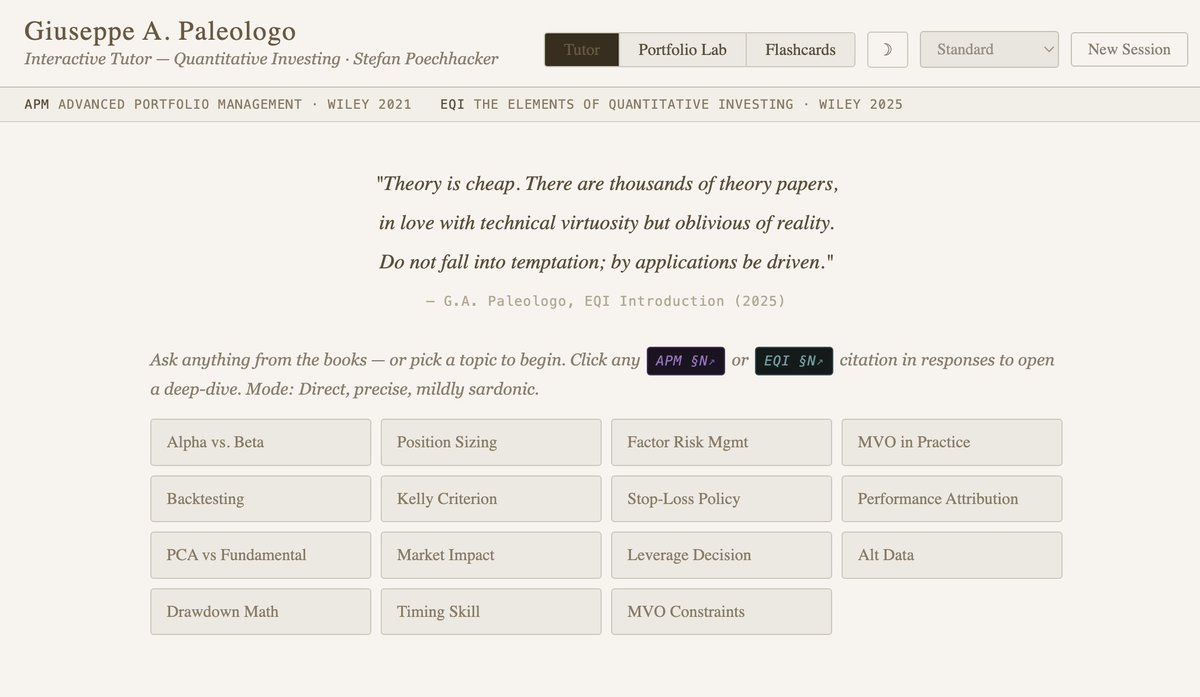This screenshot has height=697, width=1200.
Task: Start a New Session
Action: click(1129, 50)
